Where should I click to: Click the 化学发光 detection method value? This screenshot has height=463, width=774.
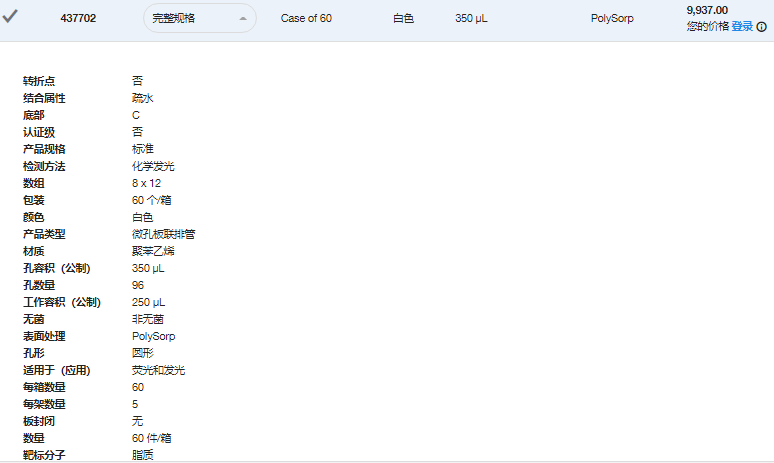click(x=153, y=166)
